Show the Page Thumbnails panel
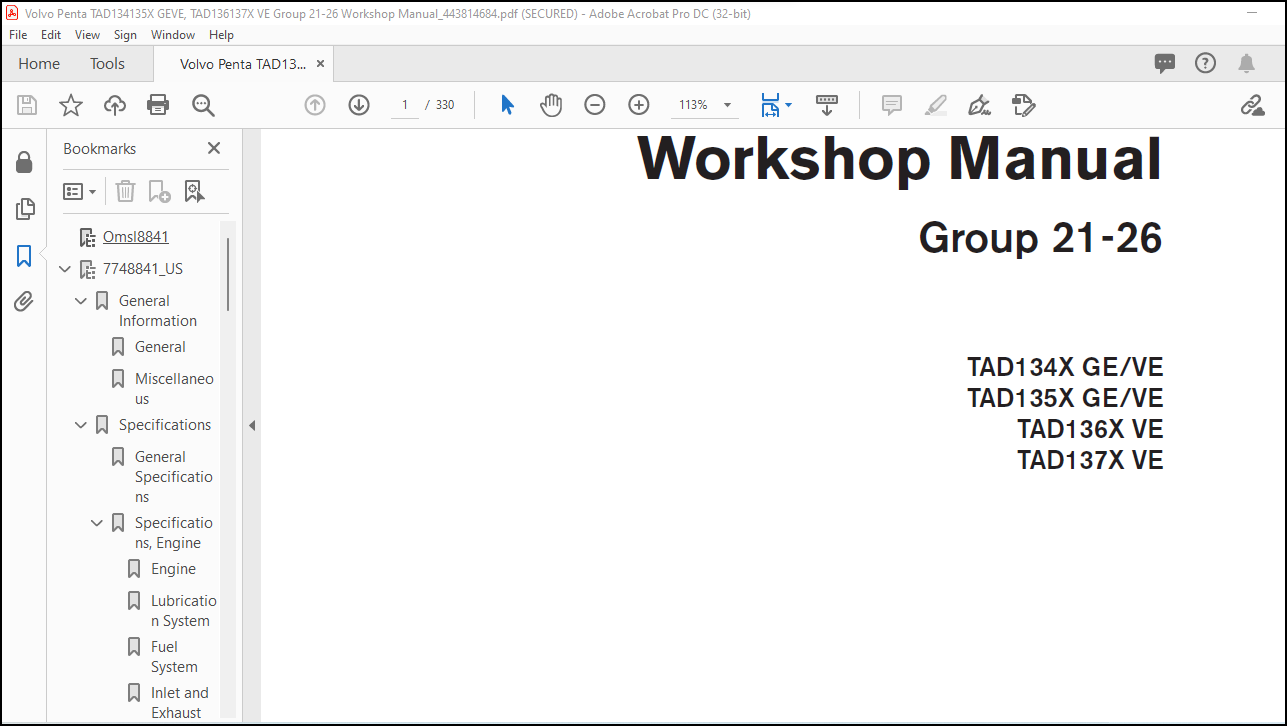 tap(24, 209)
